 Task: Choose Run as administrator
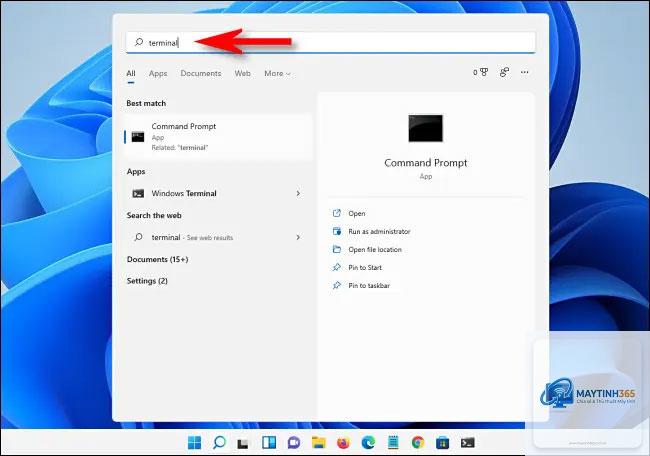coord(379,231)
